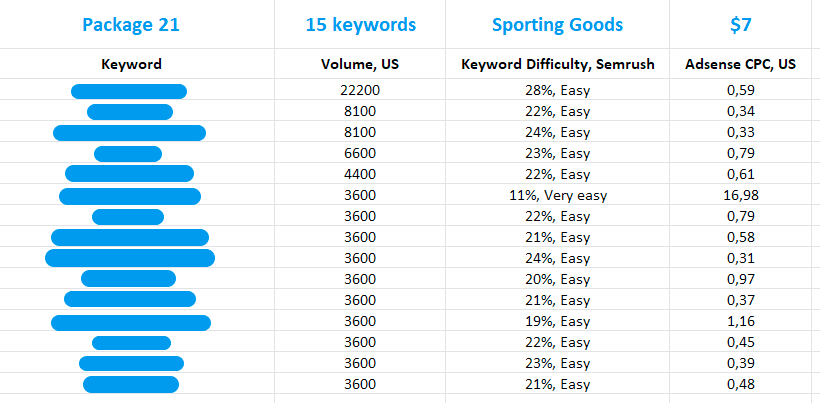Click the 1,16 CPC value cell
Viewport: 820px width, 403px height.
click(741, 322)
